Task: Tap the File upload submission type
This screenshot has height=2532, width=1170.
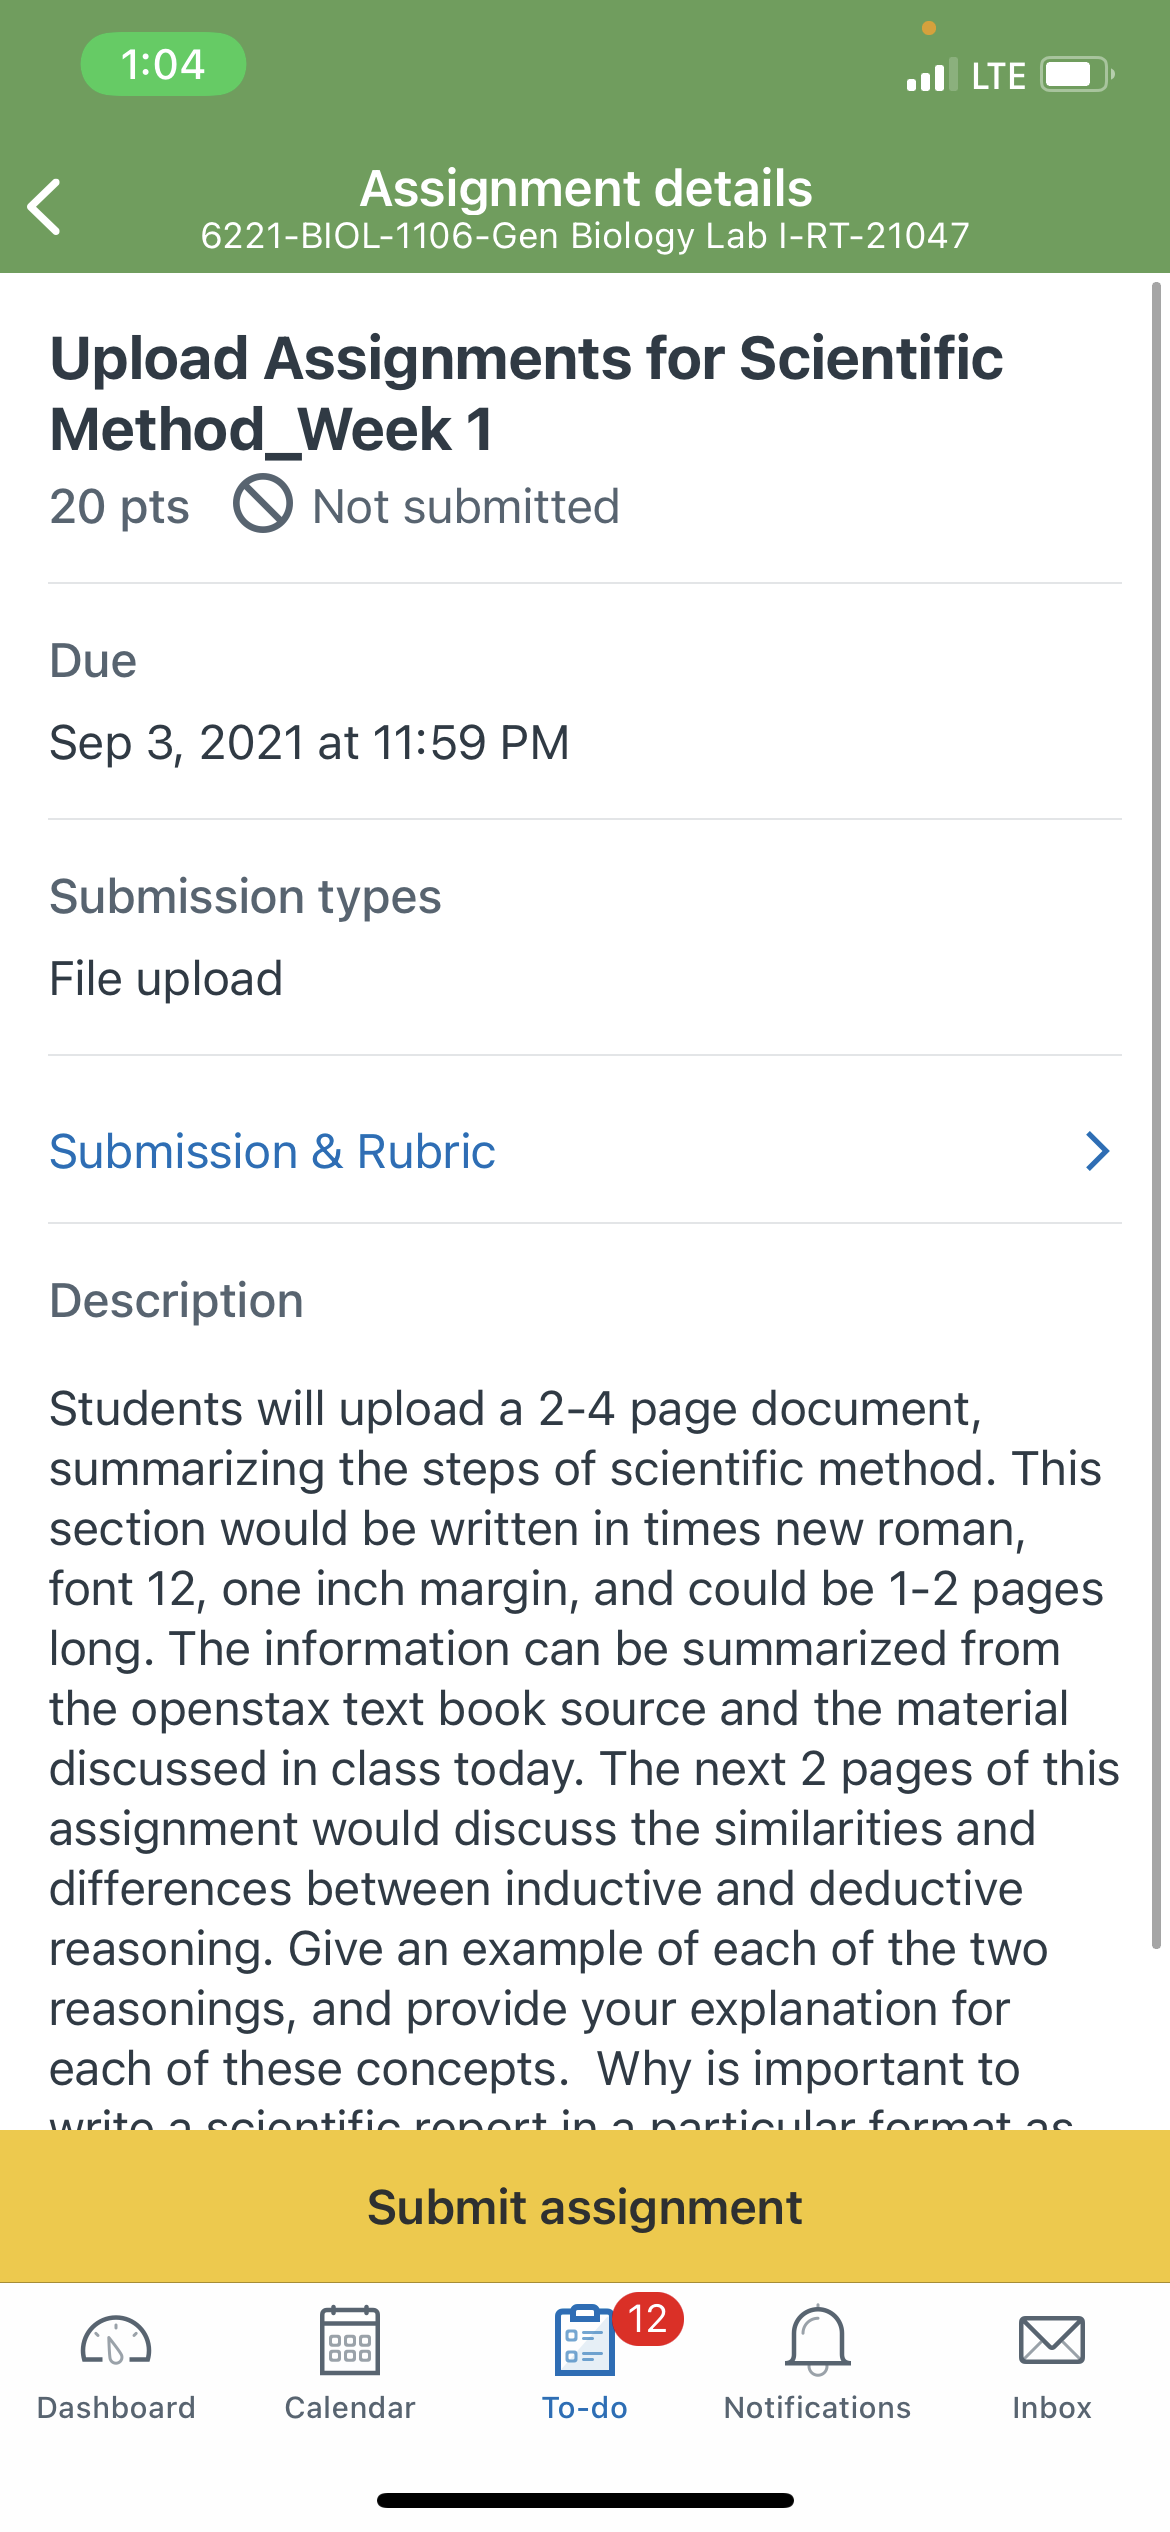Action: tap(167, 979)
